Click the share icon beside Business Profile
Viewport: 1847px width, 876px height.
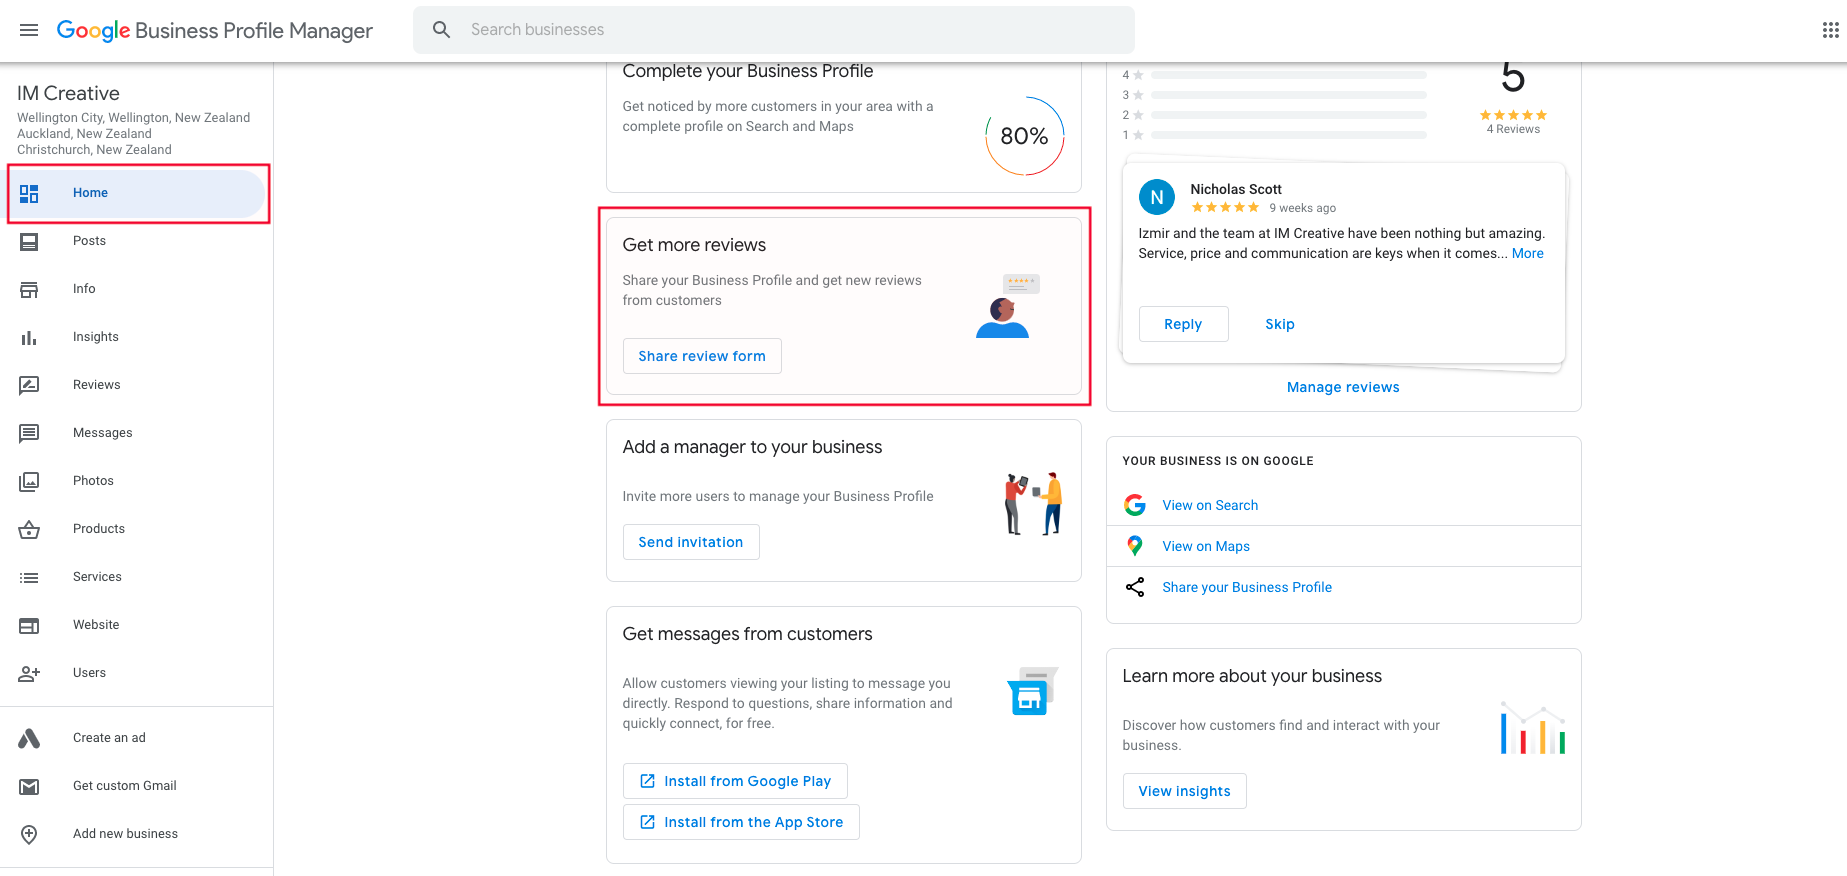click(x=1135, y=587)
